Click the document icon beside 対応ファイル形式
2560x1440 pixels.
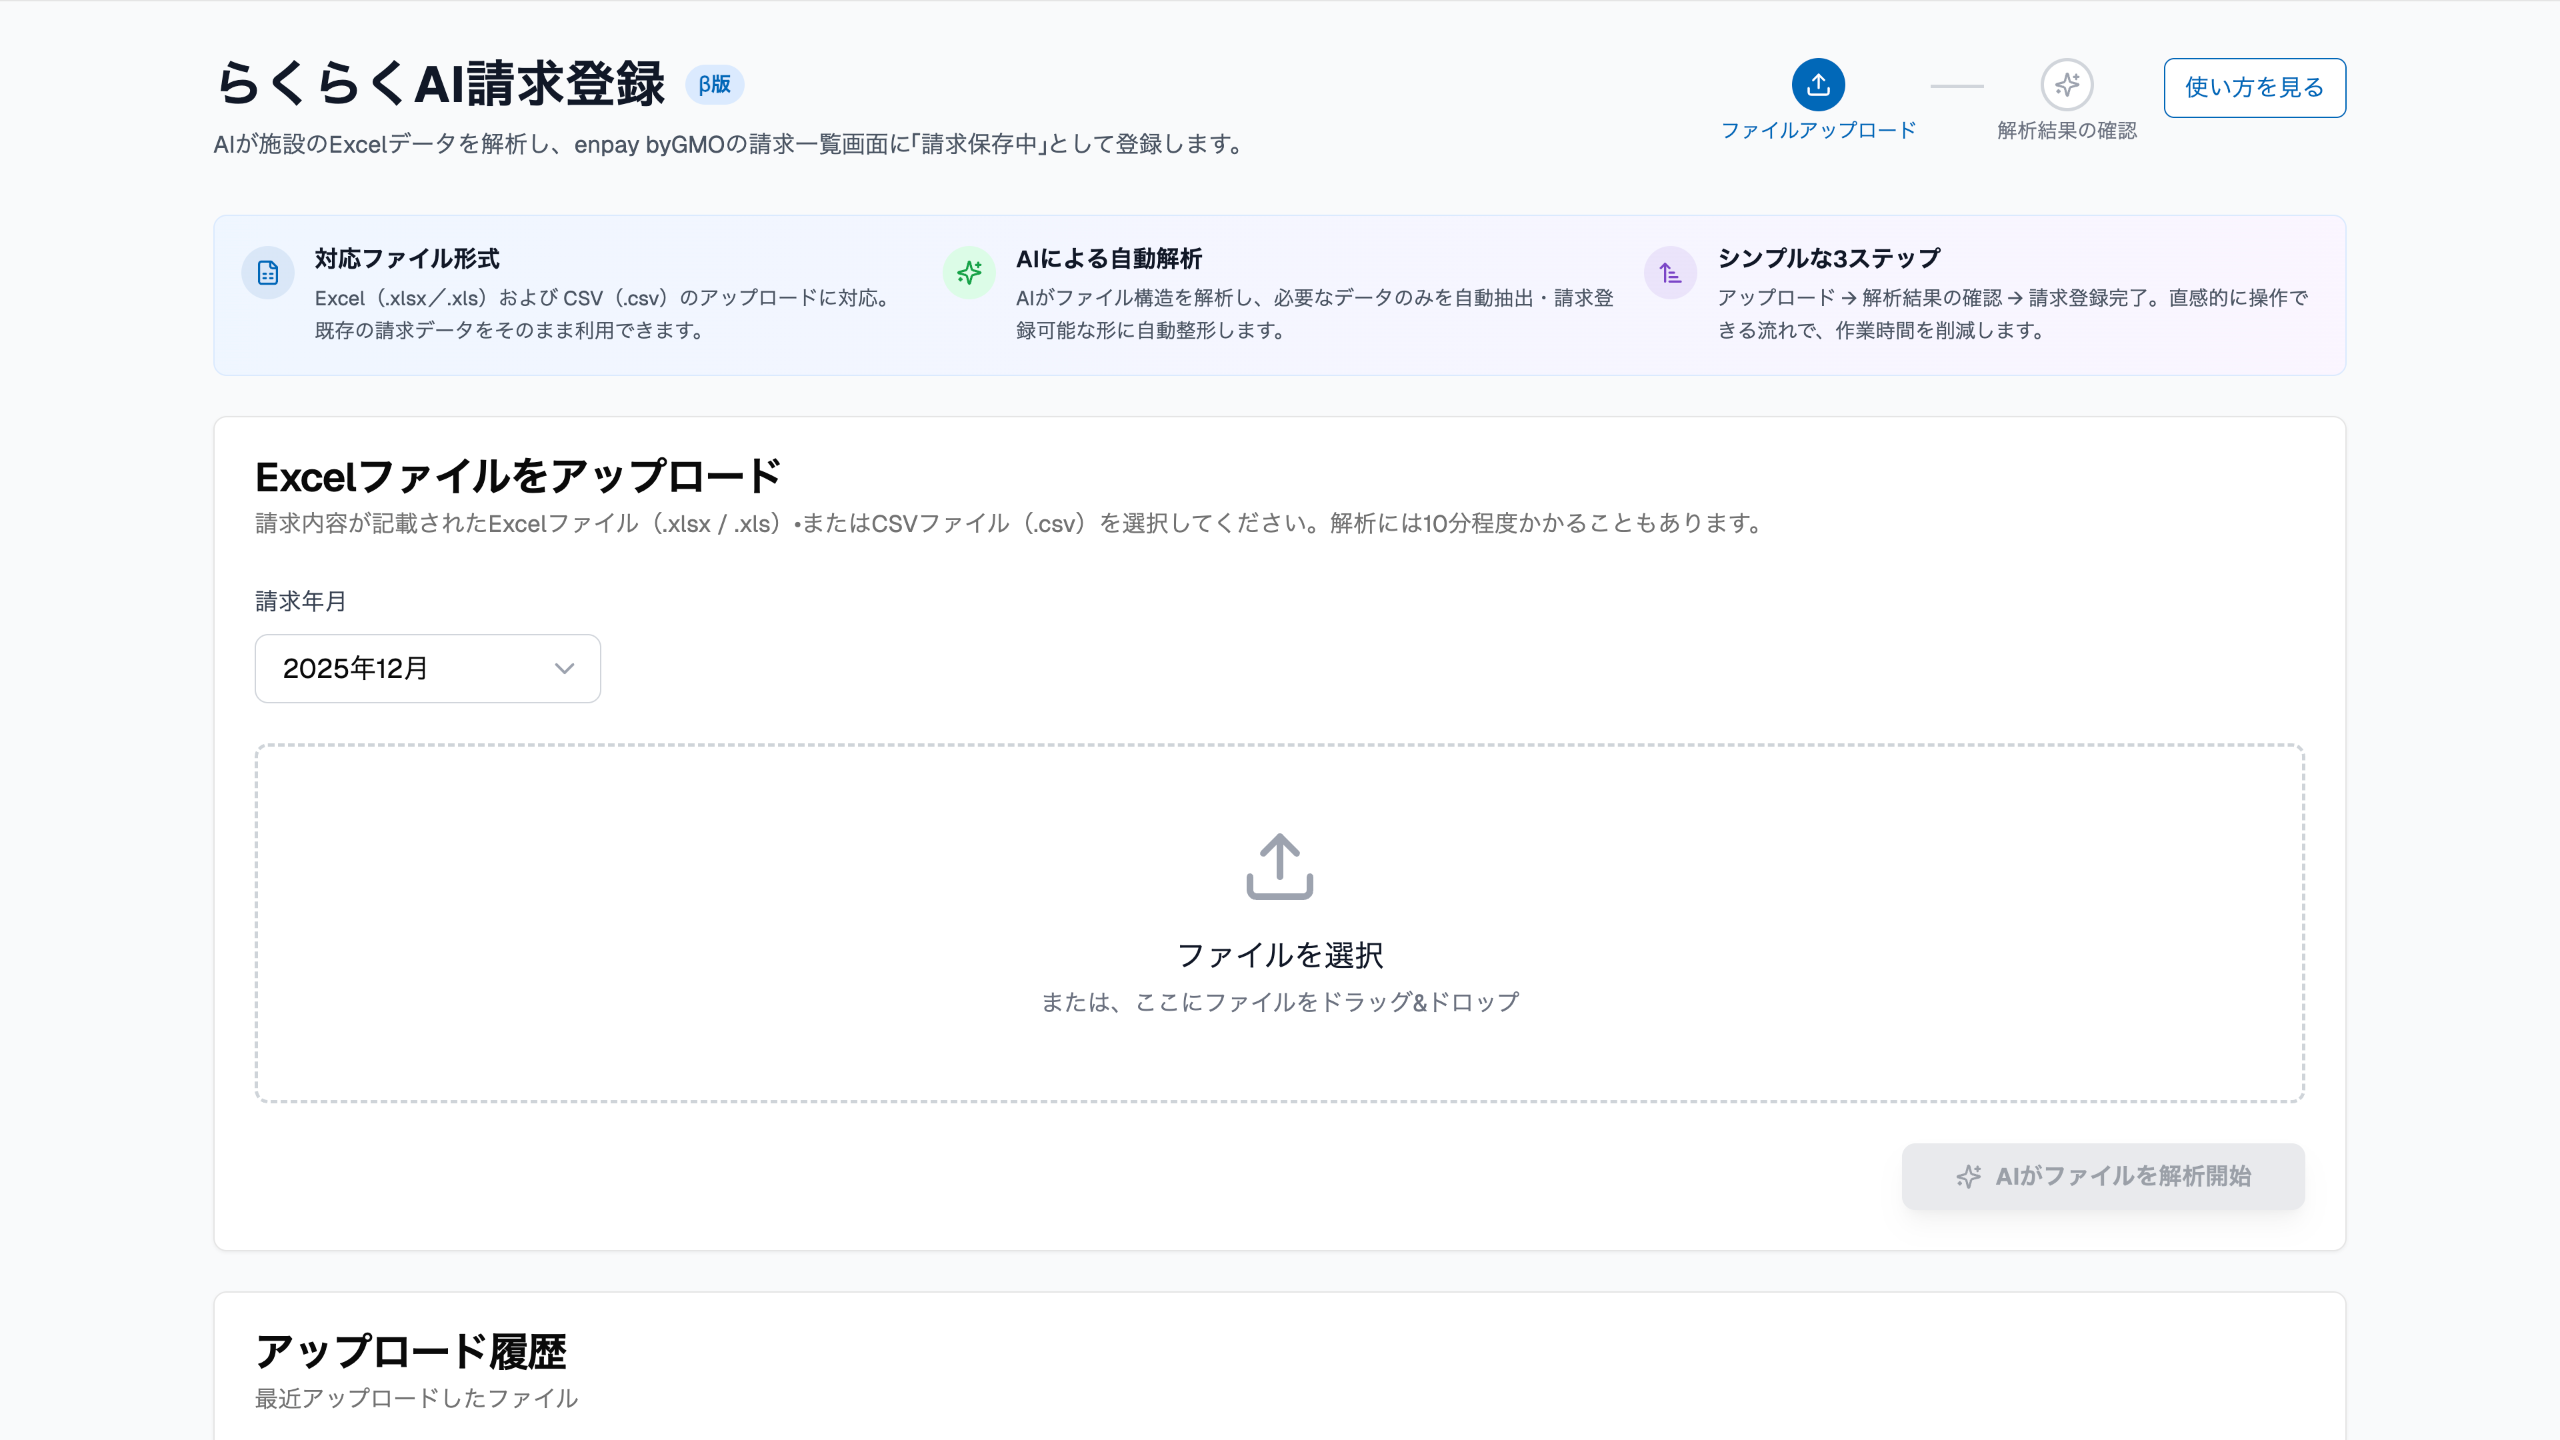[x=268, y=273]
